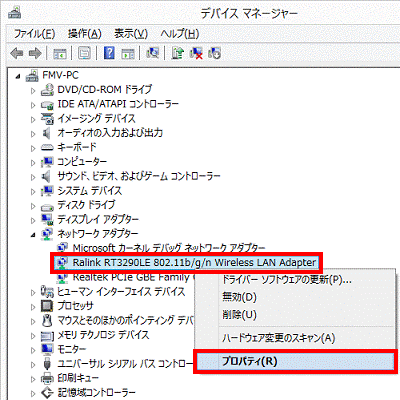Image resolution: width=400 pixels, height=400 pixels.
Task: Click the Device Manager title bar icon
Action: pyautogui.click(x=15, y=13)
